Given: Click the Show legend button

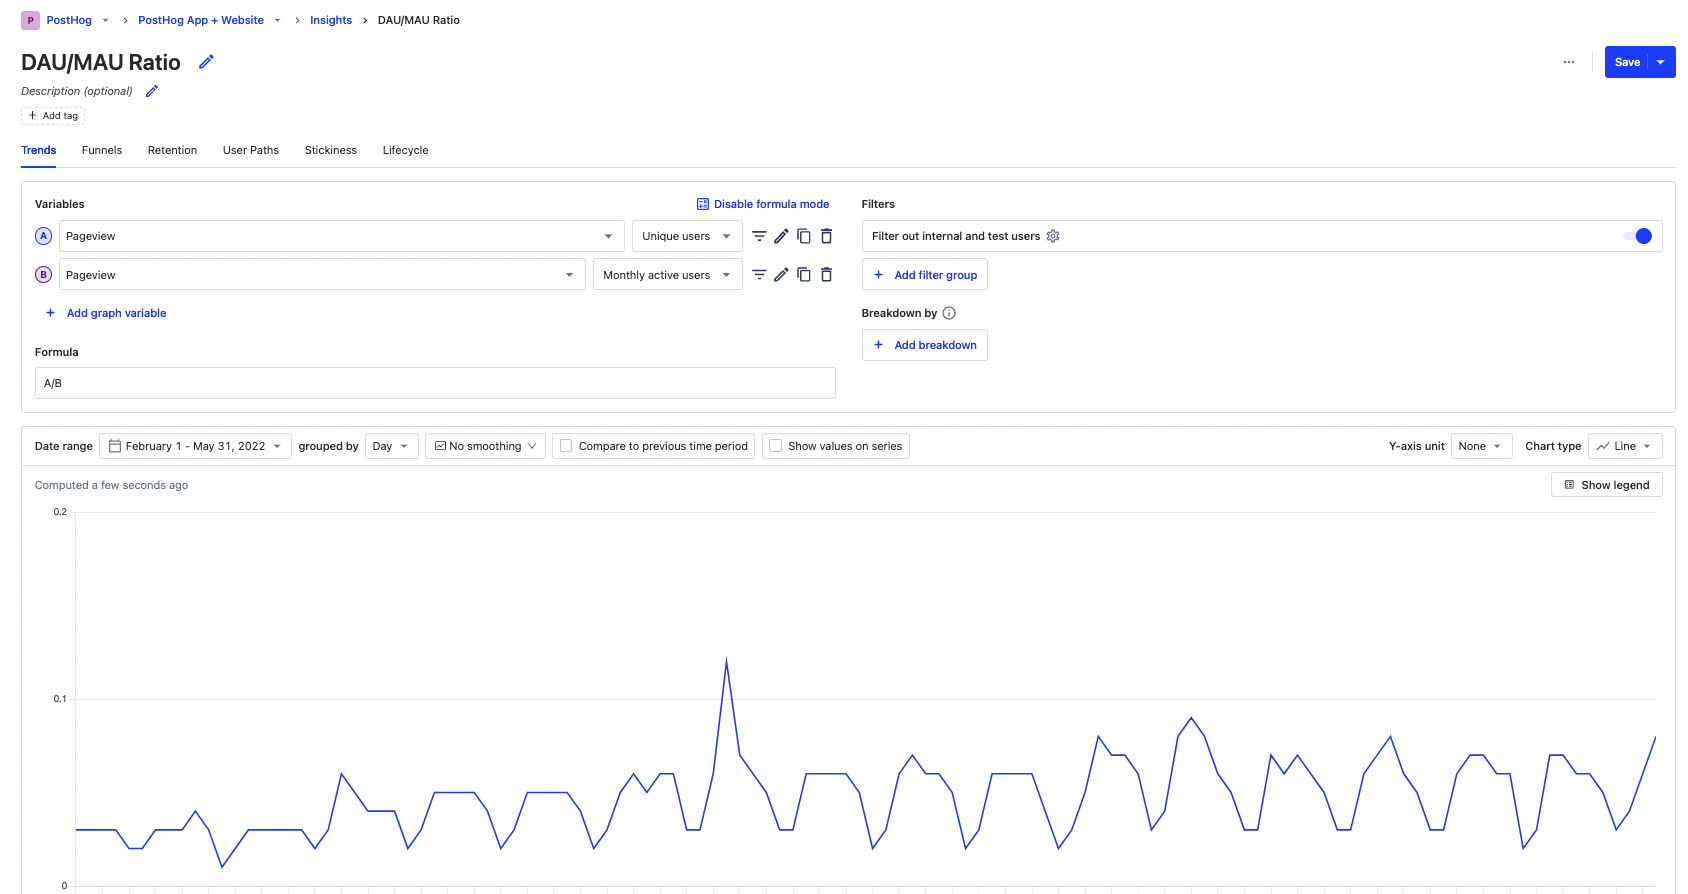Looking at the screenshot, I should [x=1606, y=485].
